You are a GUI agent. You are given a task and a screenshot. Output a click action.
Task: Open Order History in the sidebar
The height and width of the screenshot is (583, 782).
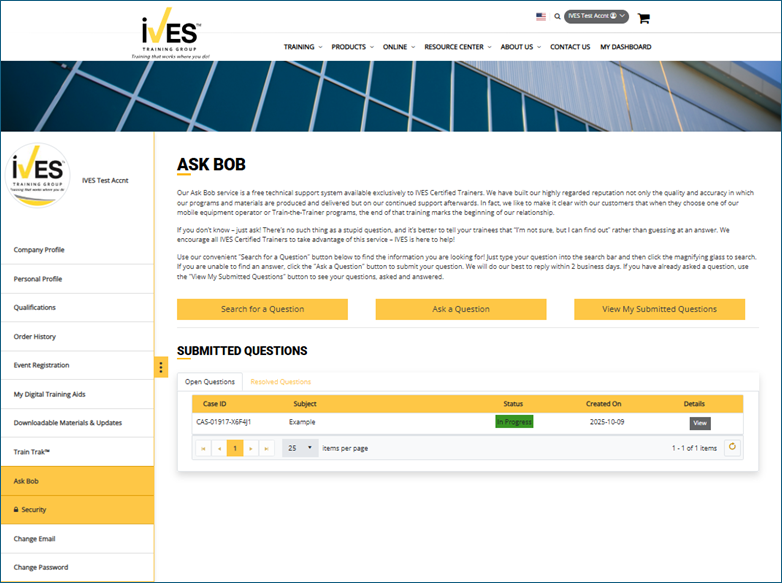pyautogui.click(x=35, y=337)
